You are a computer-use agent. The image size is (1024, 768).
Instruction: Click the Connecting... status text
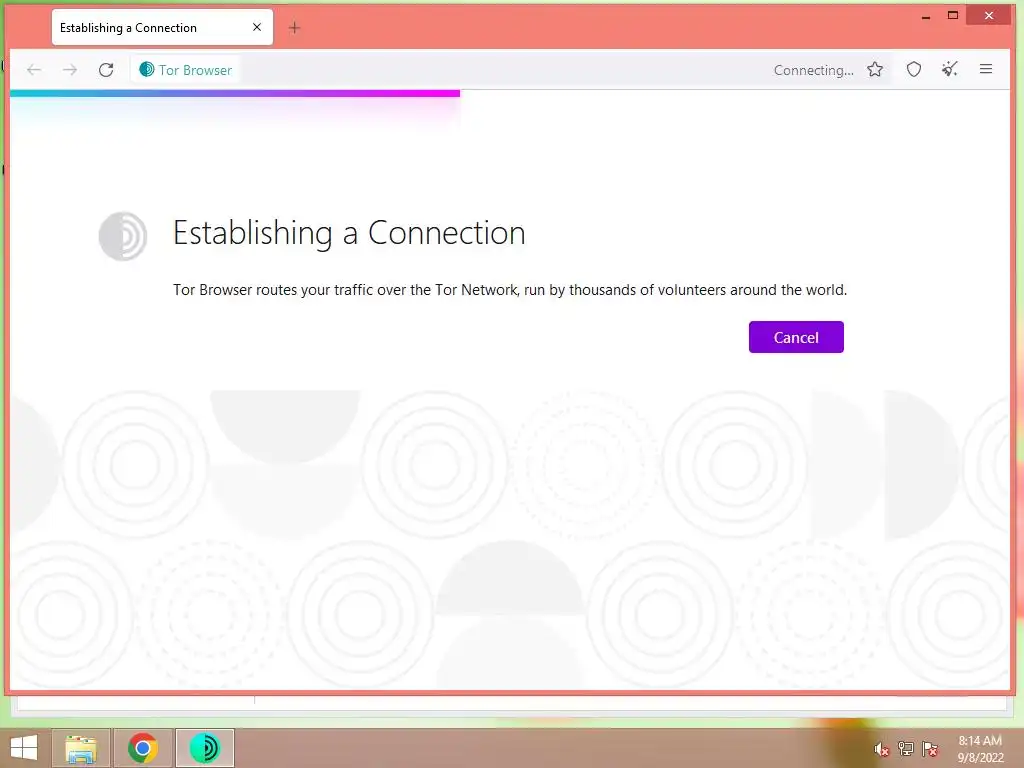point(813,70)
